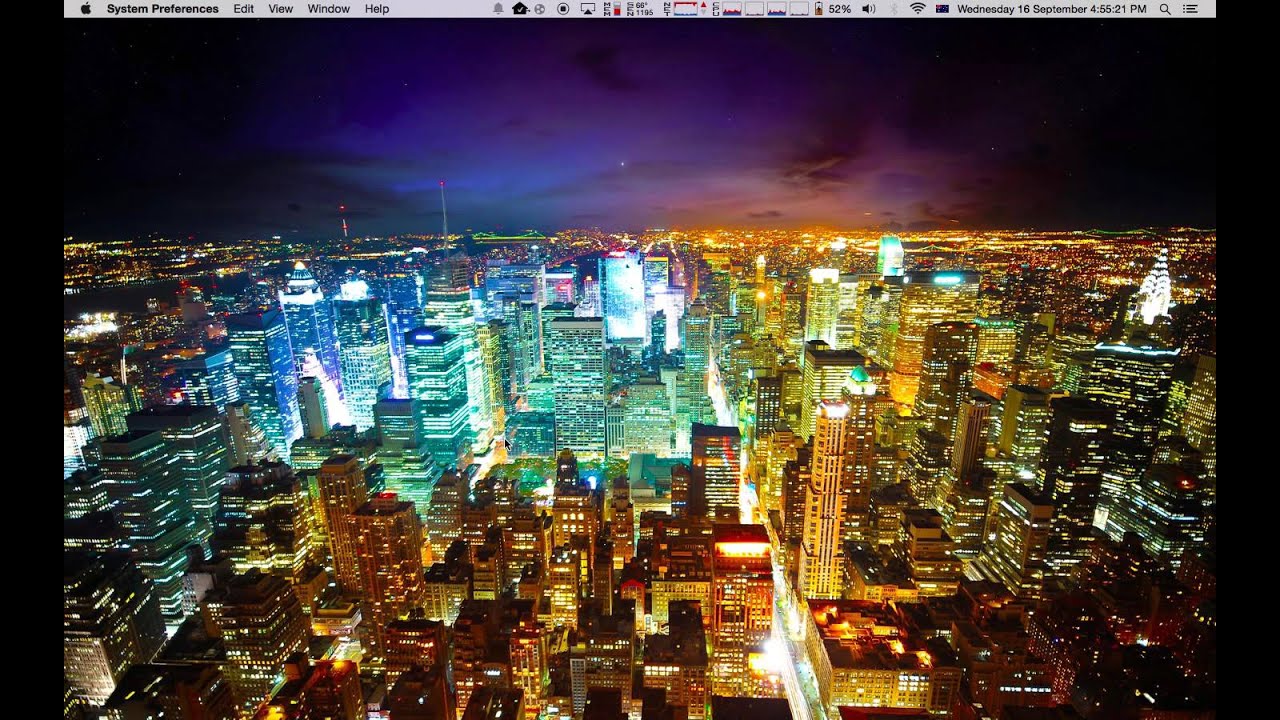The width and height of the screenshot is (1280, 720).
Task: Open the Australian flag input source menu
Action: pos(942,9)
